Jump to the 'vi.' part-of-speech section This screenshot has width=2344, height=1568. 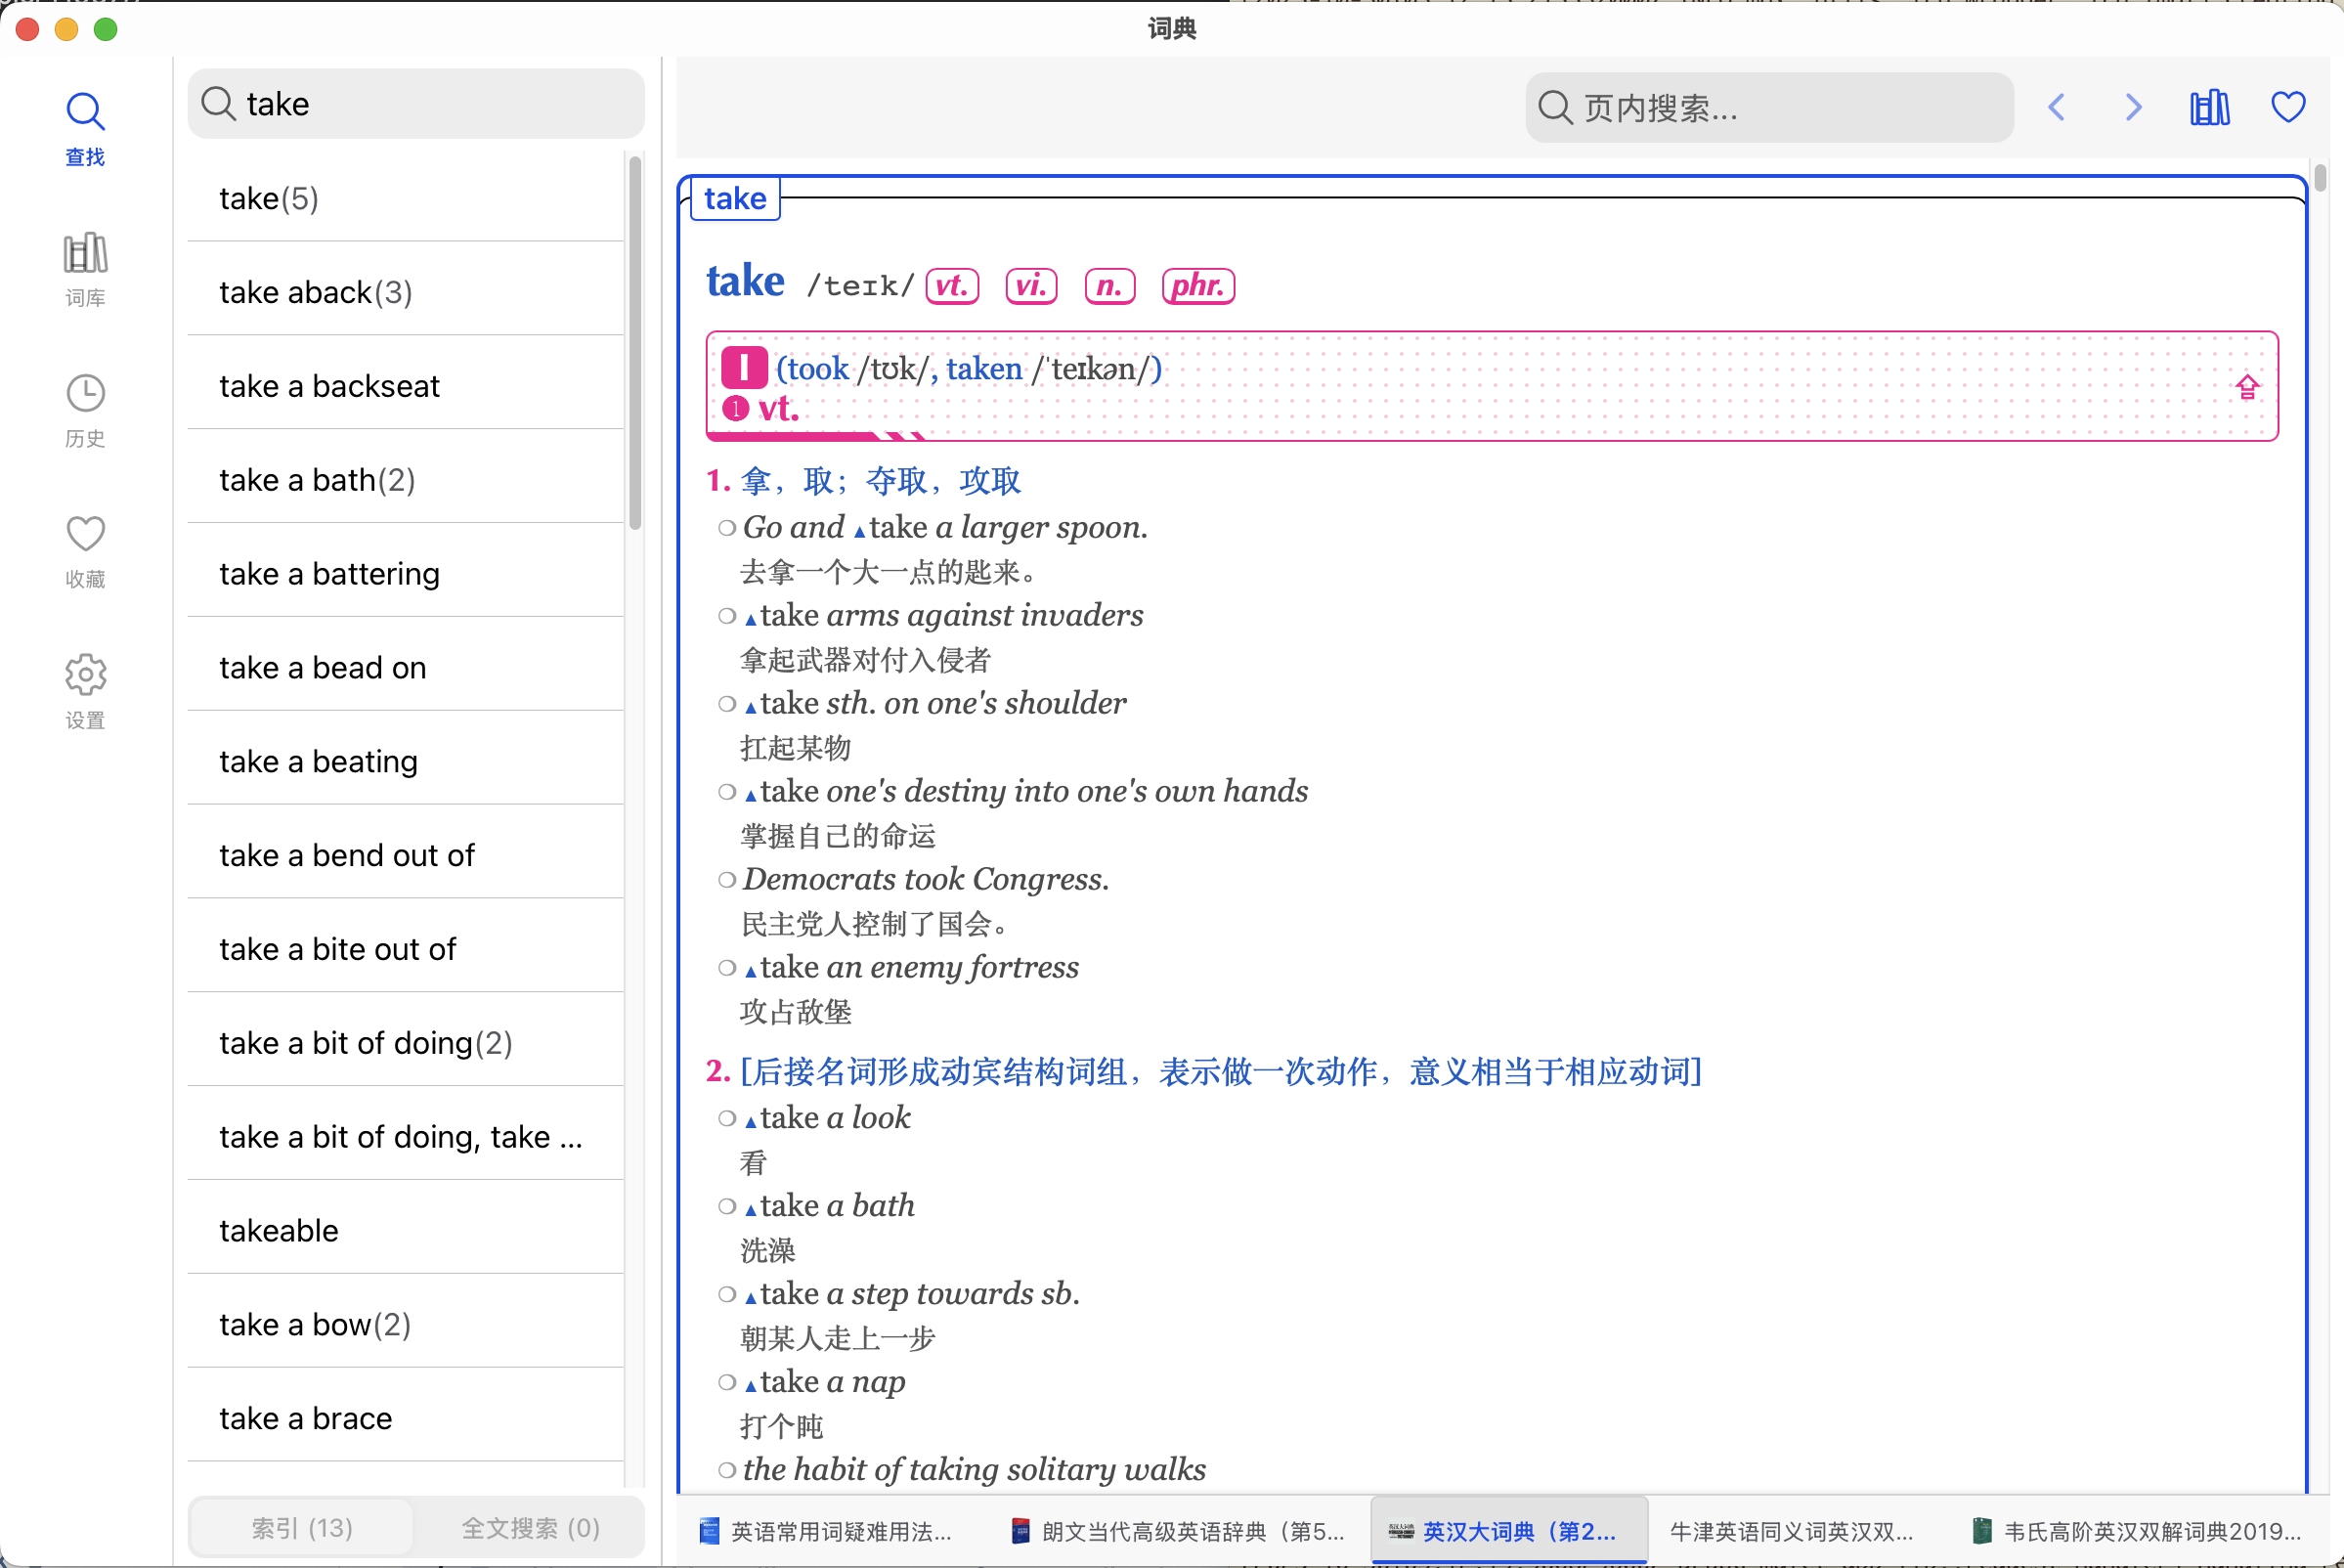(1030, 286)
